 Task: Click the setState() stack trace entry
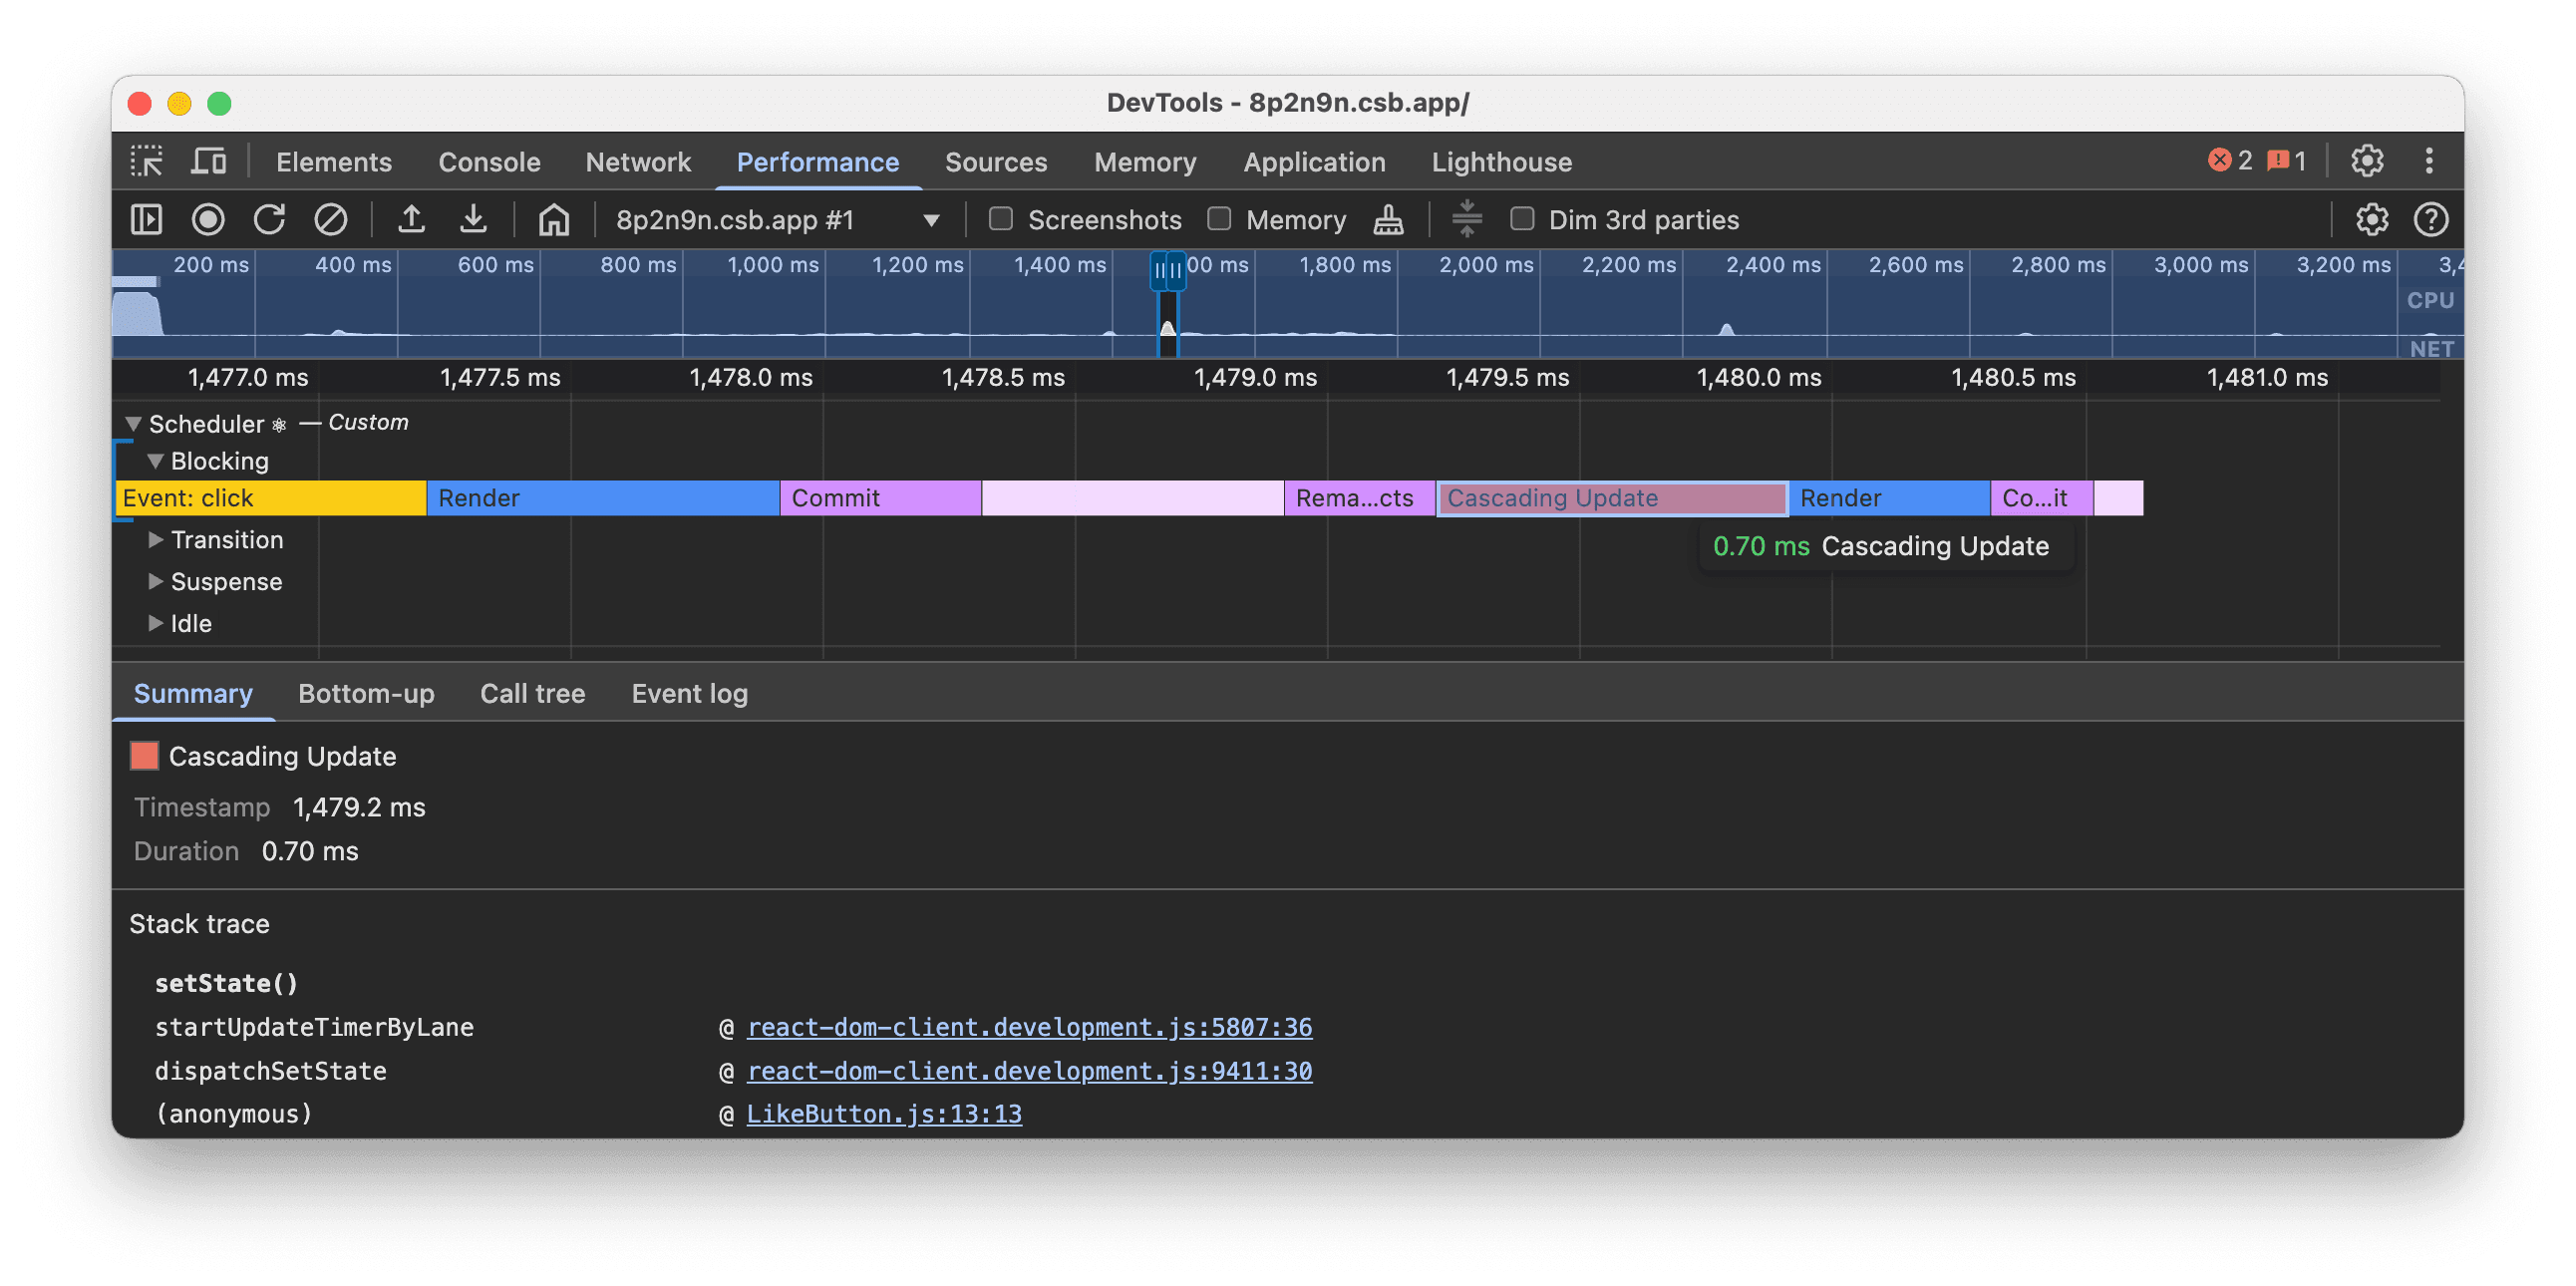(x=227, y=984)
